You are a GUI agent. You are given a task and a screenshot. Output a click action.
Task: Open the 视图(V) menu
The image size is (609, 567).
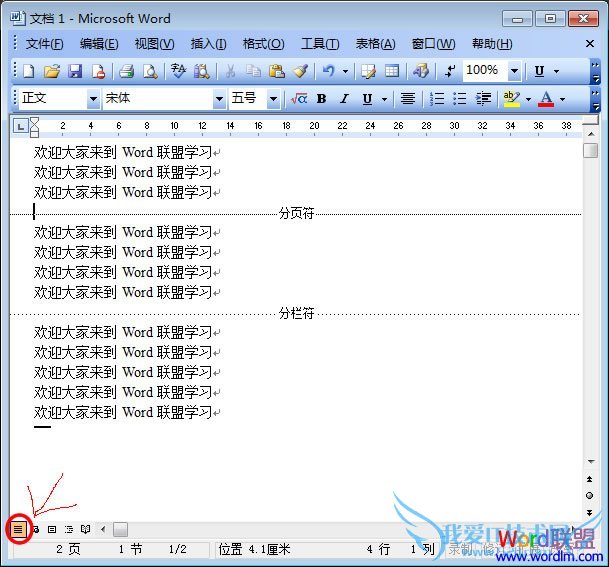tap(154, 44)
